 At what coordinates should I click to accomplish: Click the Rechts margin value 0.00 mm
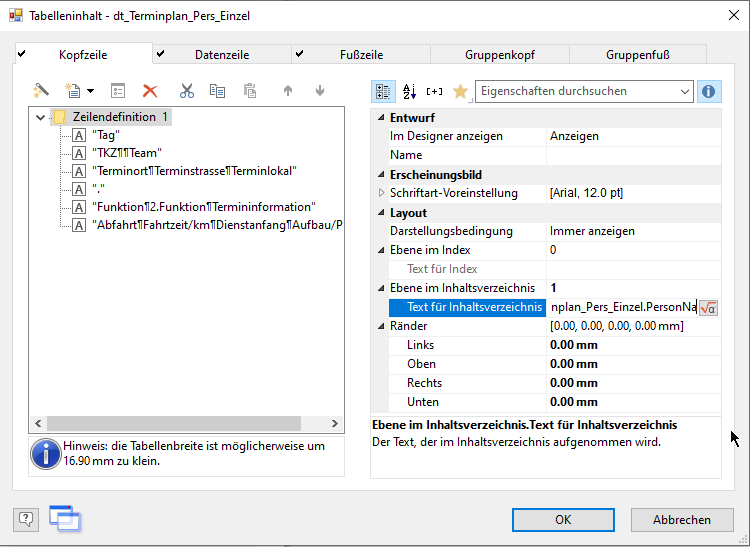coord(634,383)
